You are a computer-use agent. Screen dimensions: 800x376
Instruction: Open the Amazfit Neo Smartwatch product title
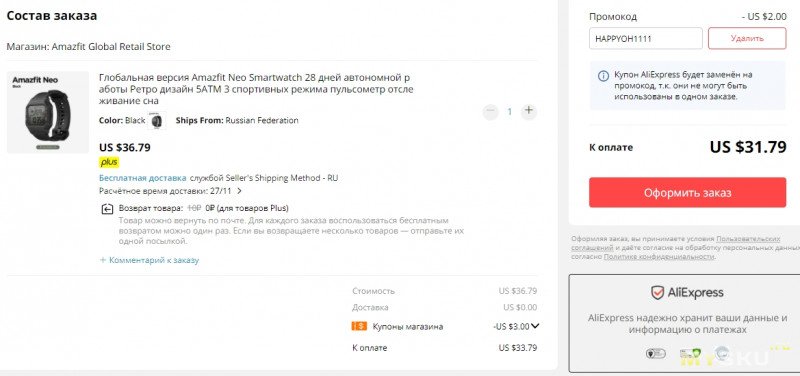point(256,89)
